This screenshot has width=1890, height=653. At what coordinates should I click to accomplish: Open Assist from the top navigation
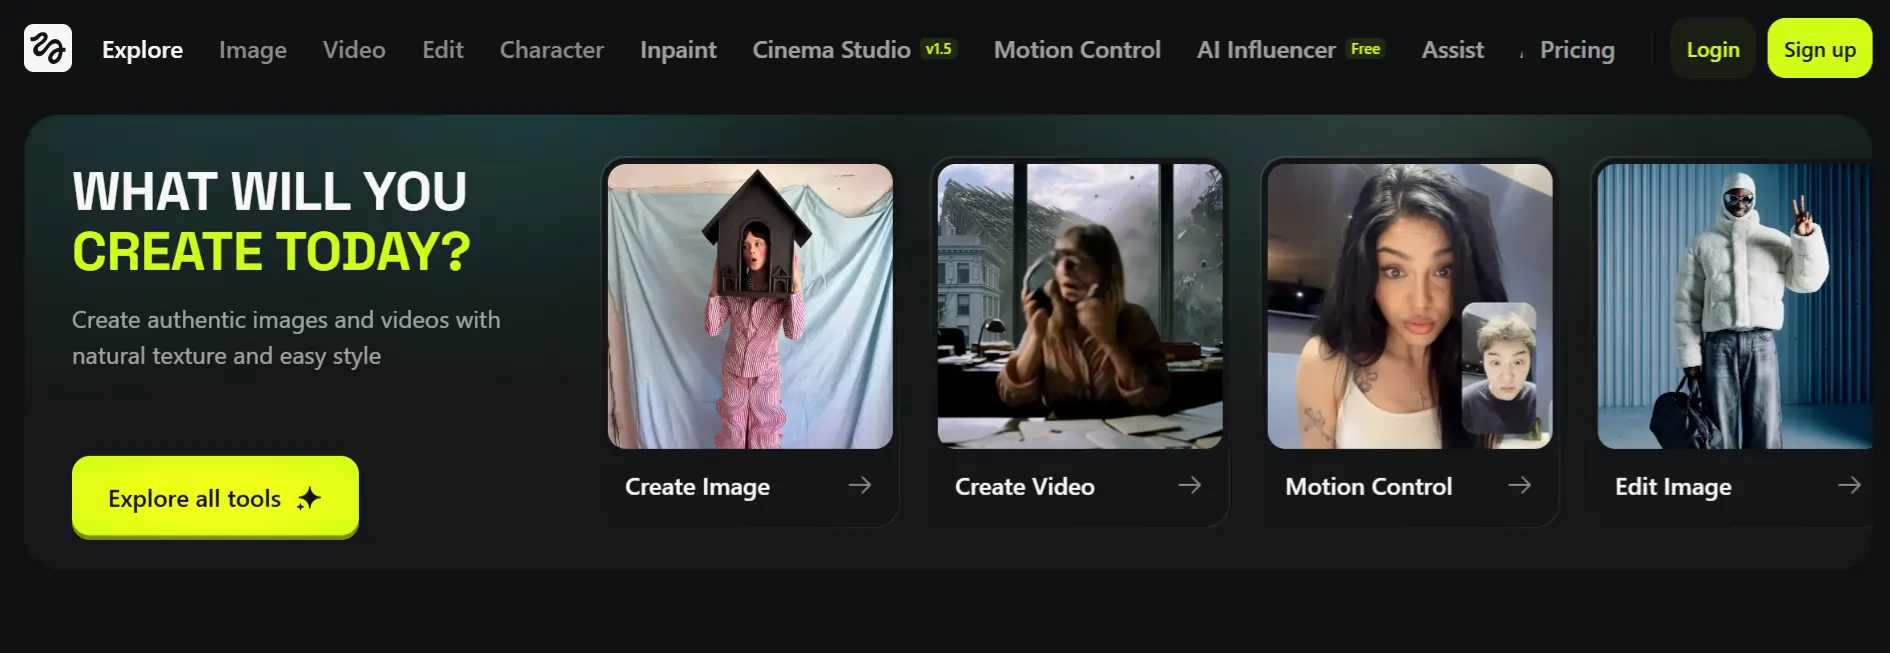1452,50
